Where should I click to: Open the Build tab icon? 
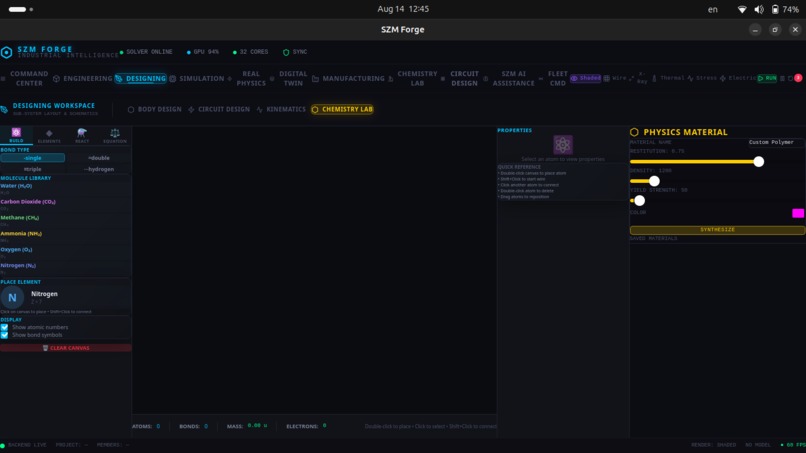point(16,133)
